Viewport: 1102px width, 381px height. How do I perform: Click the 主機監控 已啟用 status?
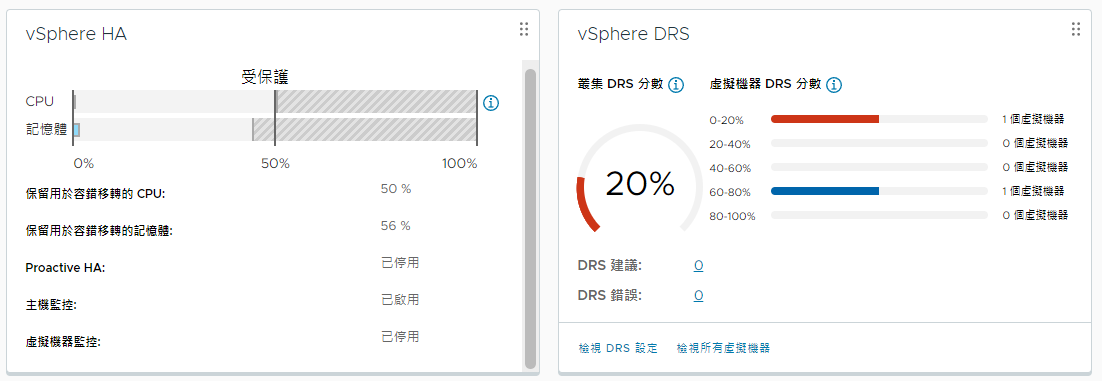pyautogui.click(x=400, y=300)
